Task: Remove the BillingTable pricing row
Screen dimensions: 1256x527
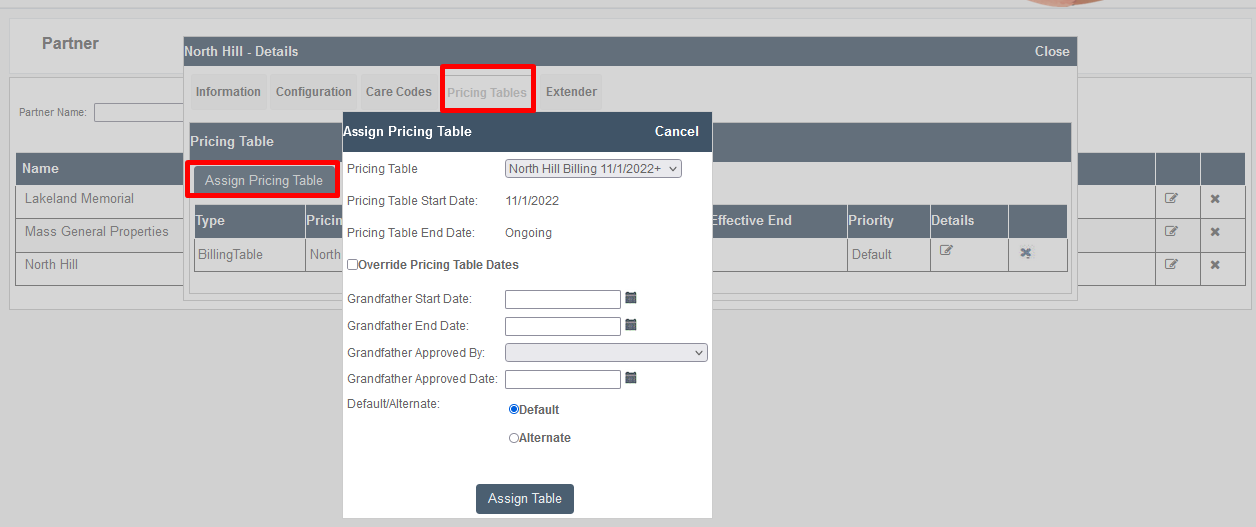Action: pyautogui.click(x=1025, y=253)
